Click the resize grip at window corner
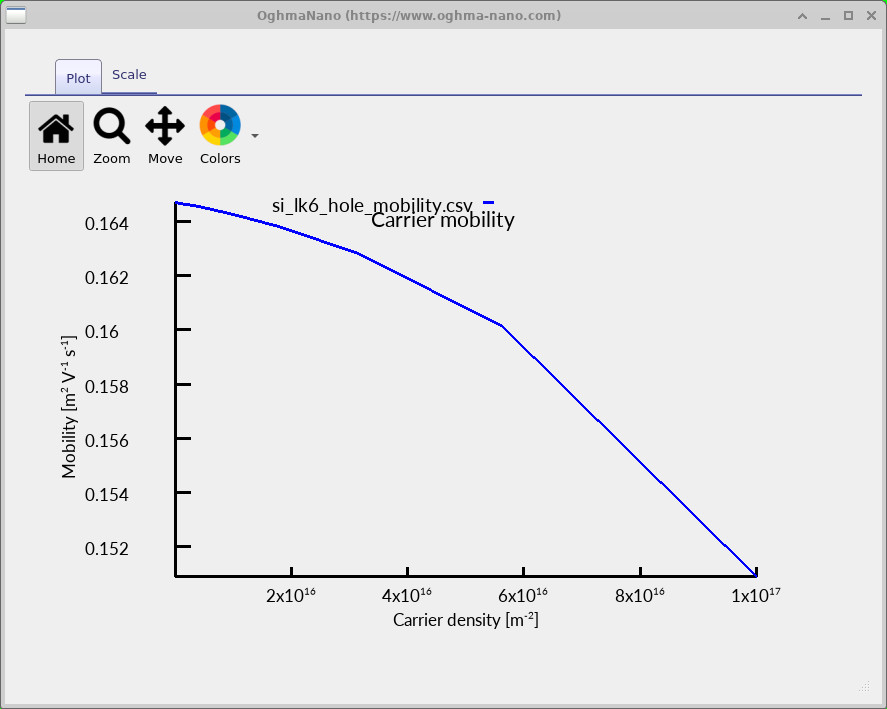Screen dimensions: 887x709 [x=864, y=687]
